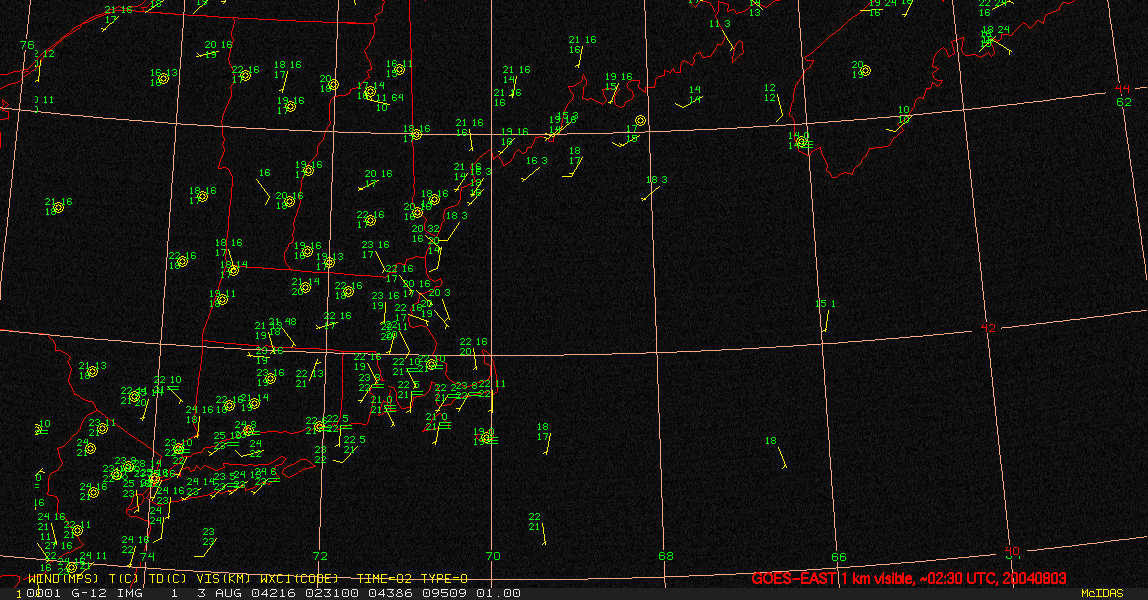Click the yellow frame number 1 at status line start
Screen dimensions: 1148x600
(19, 594)
